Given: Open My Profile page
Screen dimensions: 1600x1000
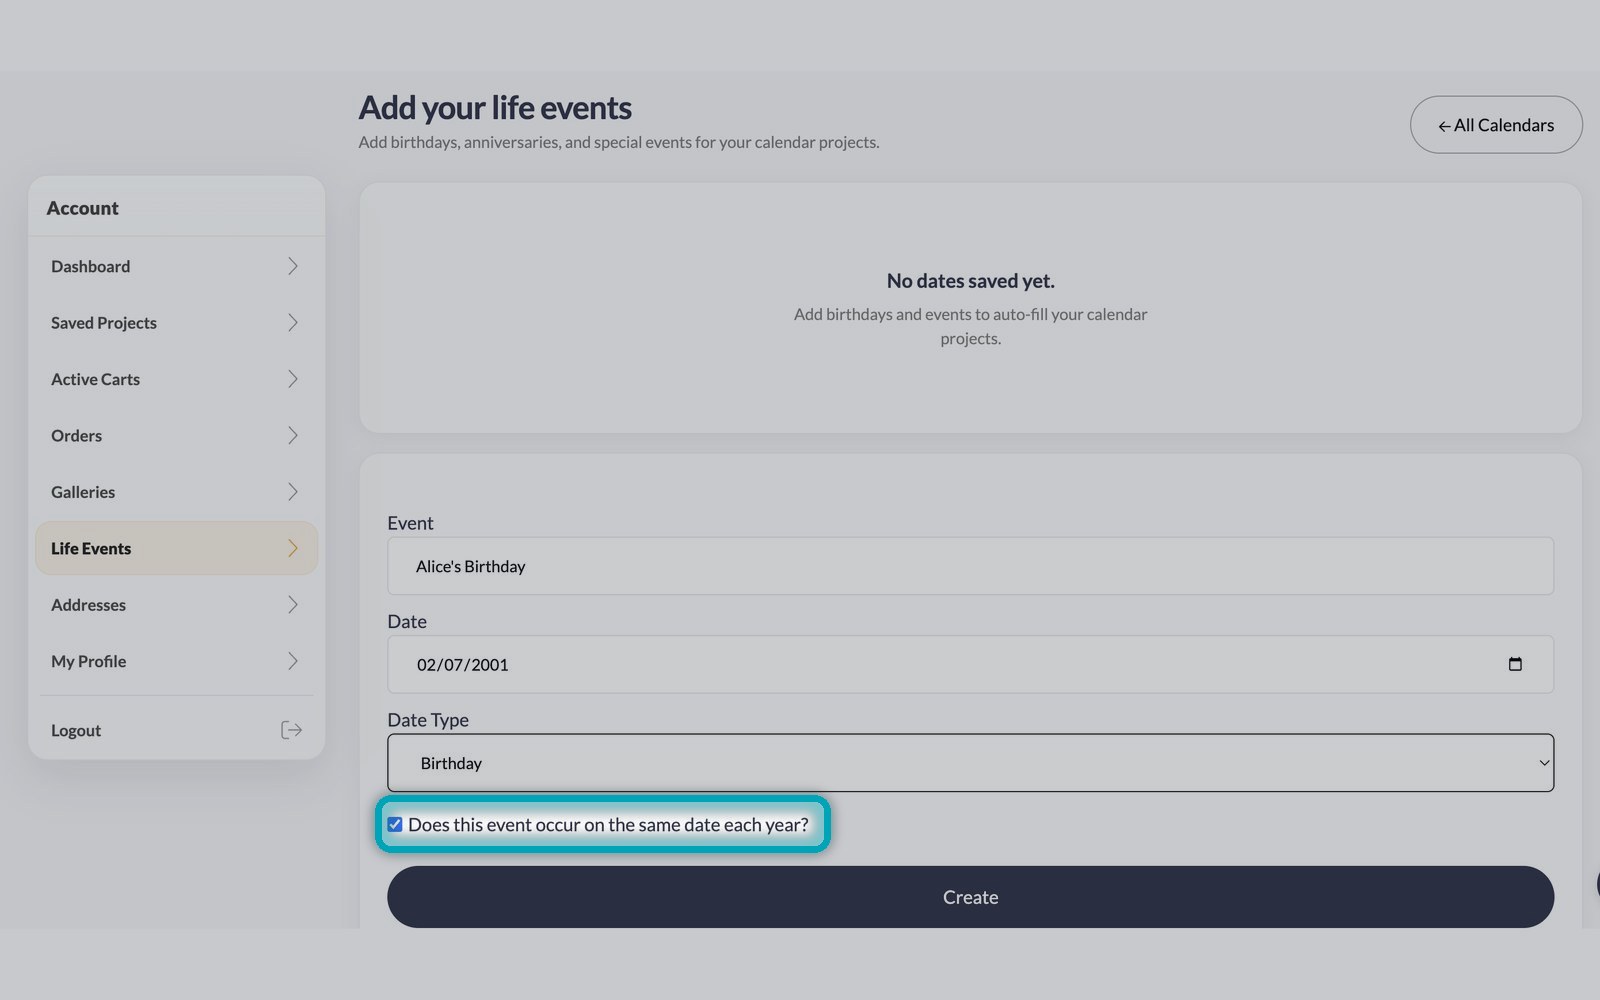Looking at the screenshot, I should (176, 661).
